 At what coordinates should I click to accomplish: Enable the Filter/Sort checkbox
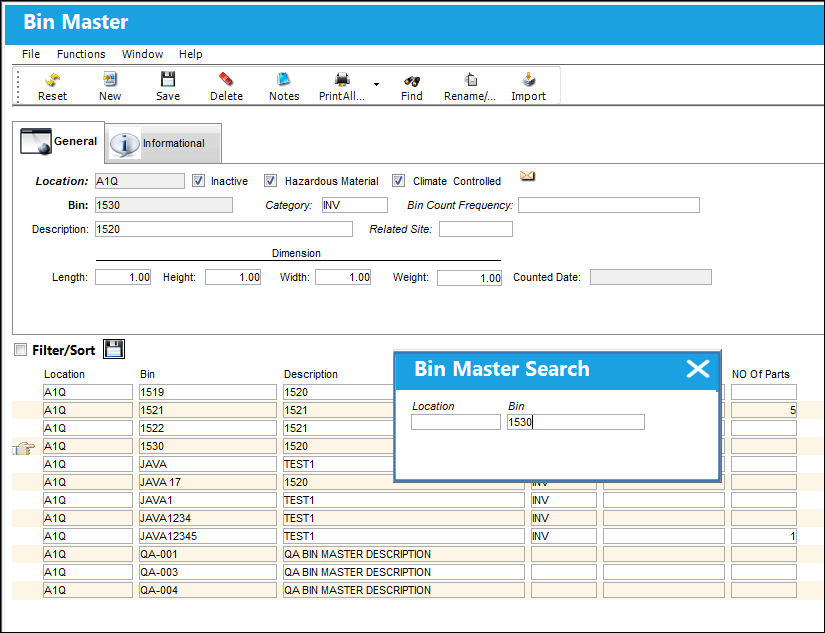pyautogui.click(x=21, y=350)
